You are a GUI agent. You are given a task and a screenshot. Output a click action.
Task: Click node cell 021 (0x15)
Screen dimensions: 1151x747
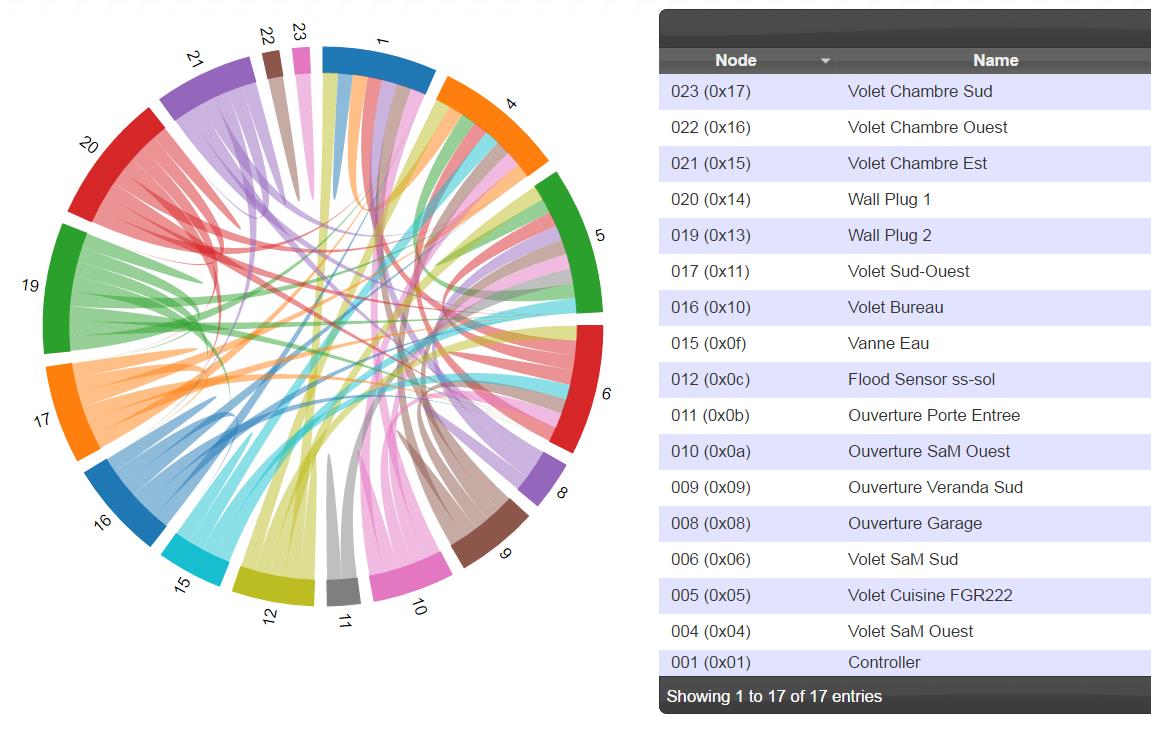click(x=711, y=163)
